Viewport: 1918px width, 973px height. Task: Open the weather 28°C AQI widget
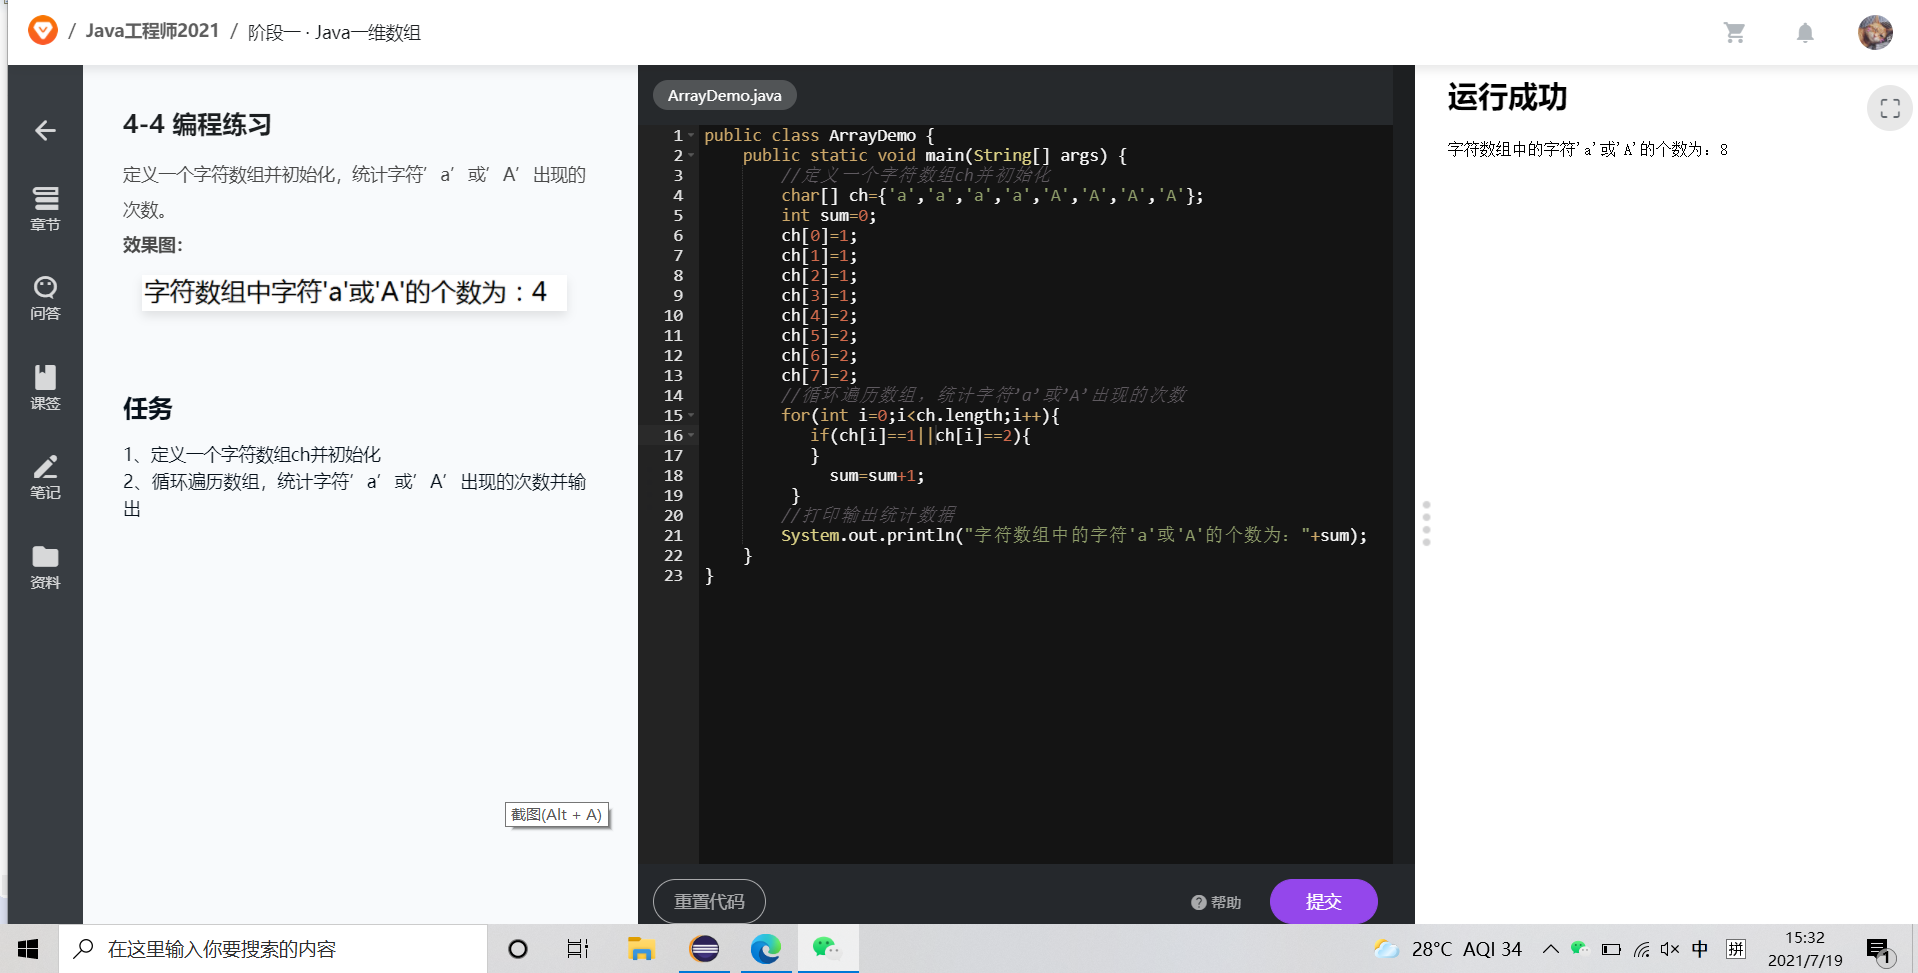click(x=1447, y=949)
